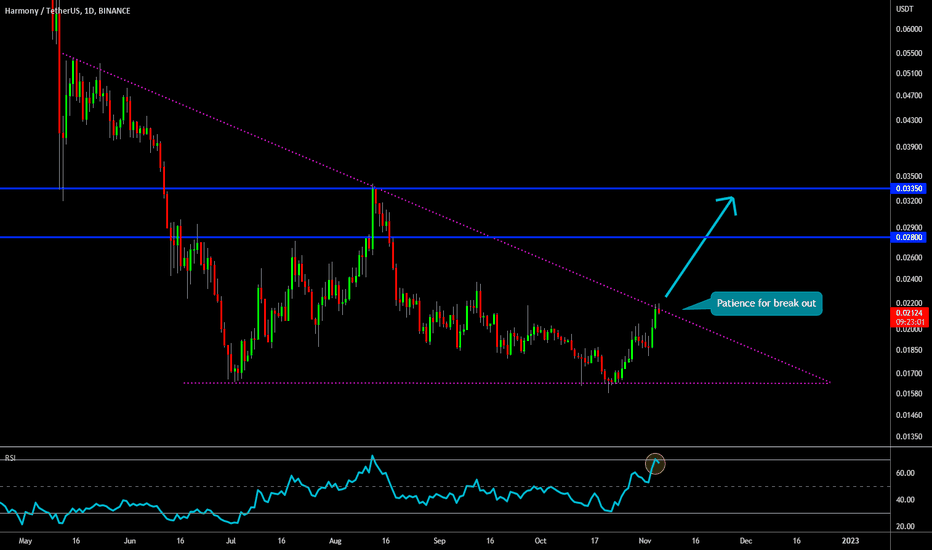Click the USDT currency label
This screenshot has height=550, width=932.
click(x=905, y=9)
